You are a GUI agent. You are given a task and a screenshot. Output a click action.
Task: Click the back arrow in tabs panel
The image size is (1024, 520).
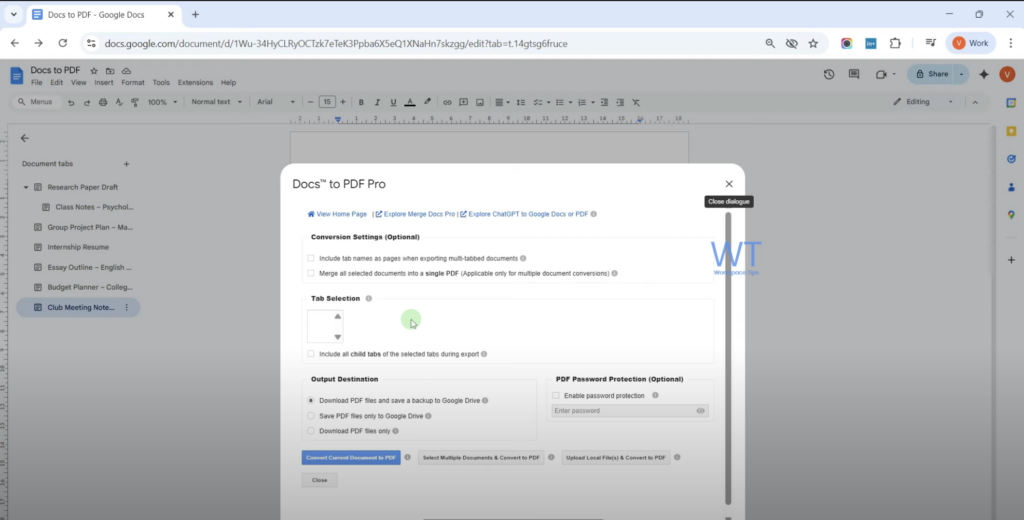pyautogui.click(x=25, y=138)
